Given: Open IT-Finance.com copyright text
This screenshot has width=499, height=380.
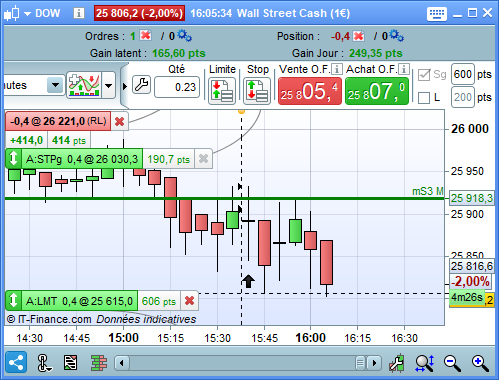Looking at the screenshot, I should pos(49,319).
